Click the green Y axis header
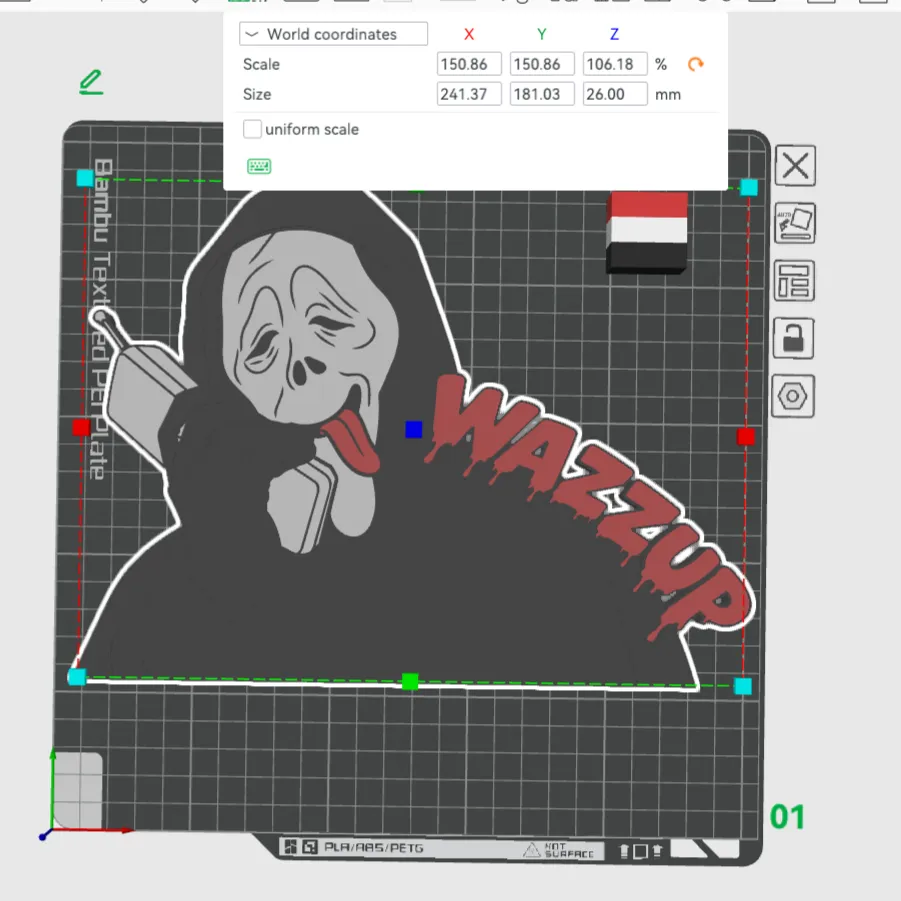This screenshot has width=901, height=901. tap(542, 34)
